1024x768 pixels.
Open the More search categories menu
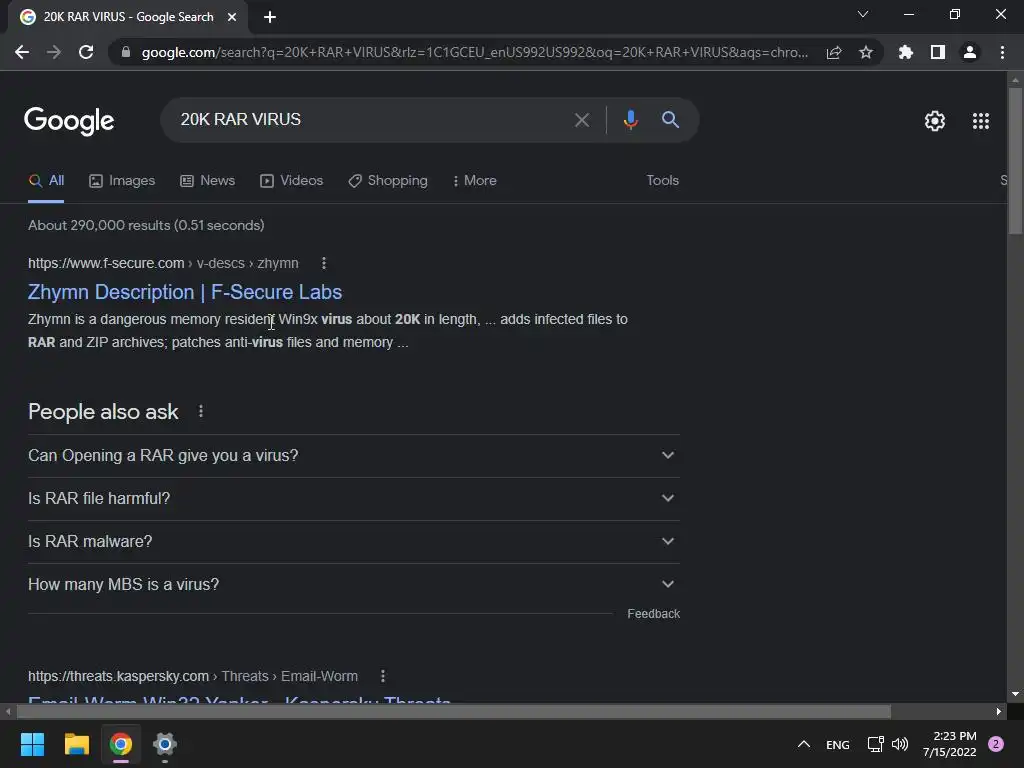click(x=475, y=181)
